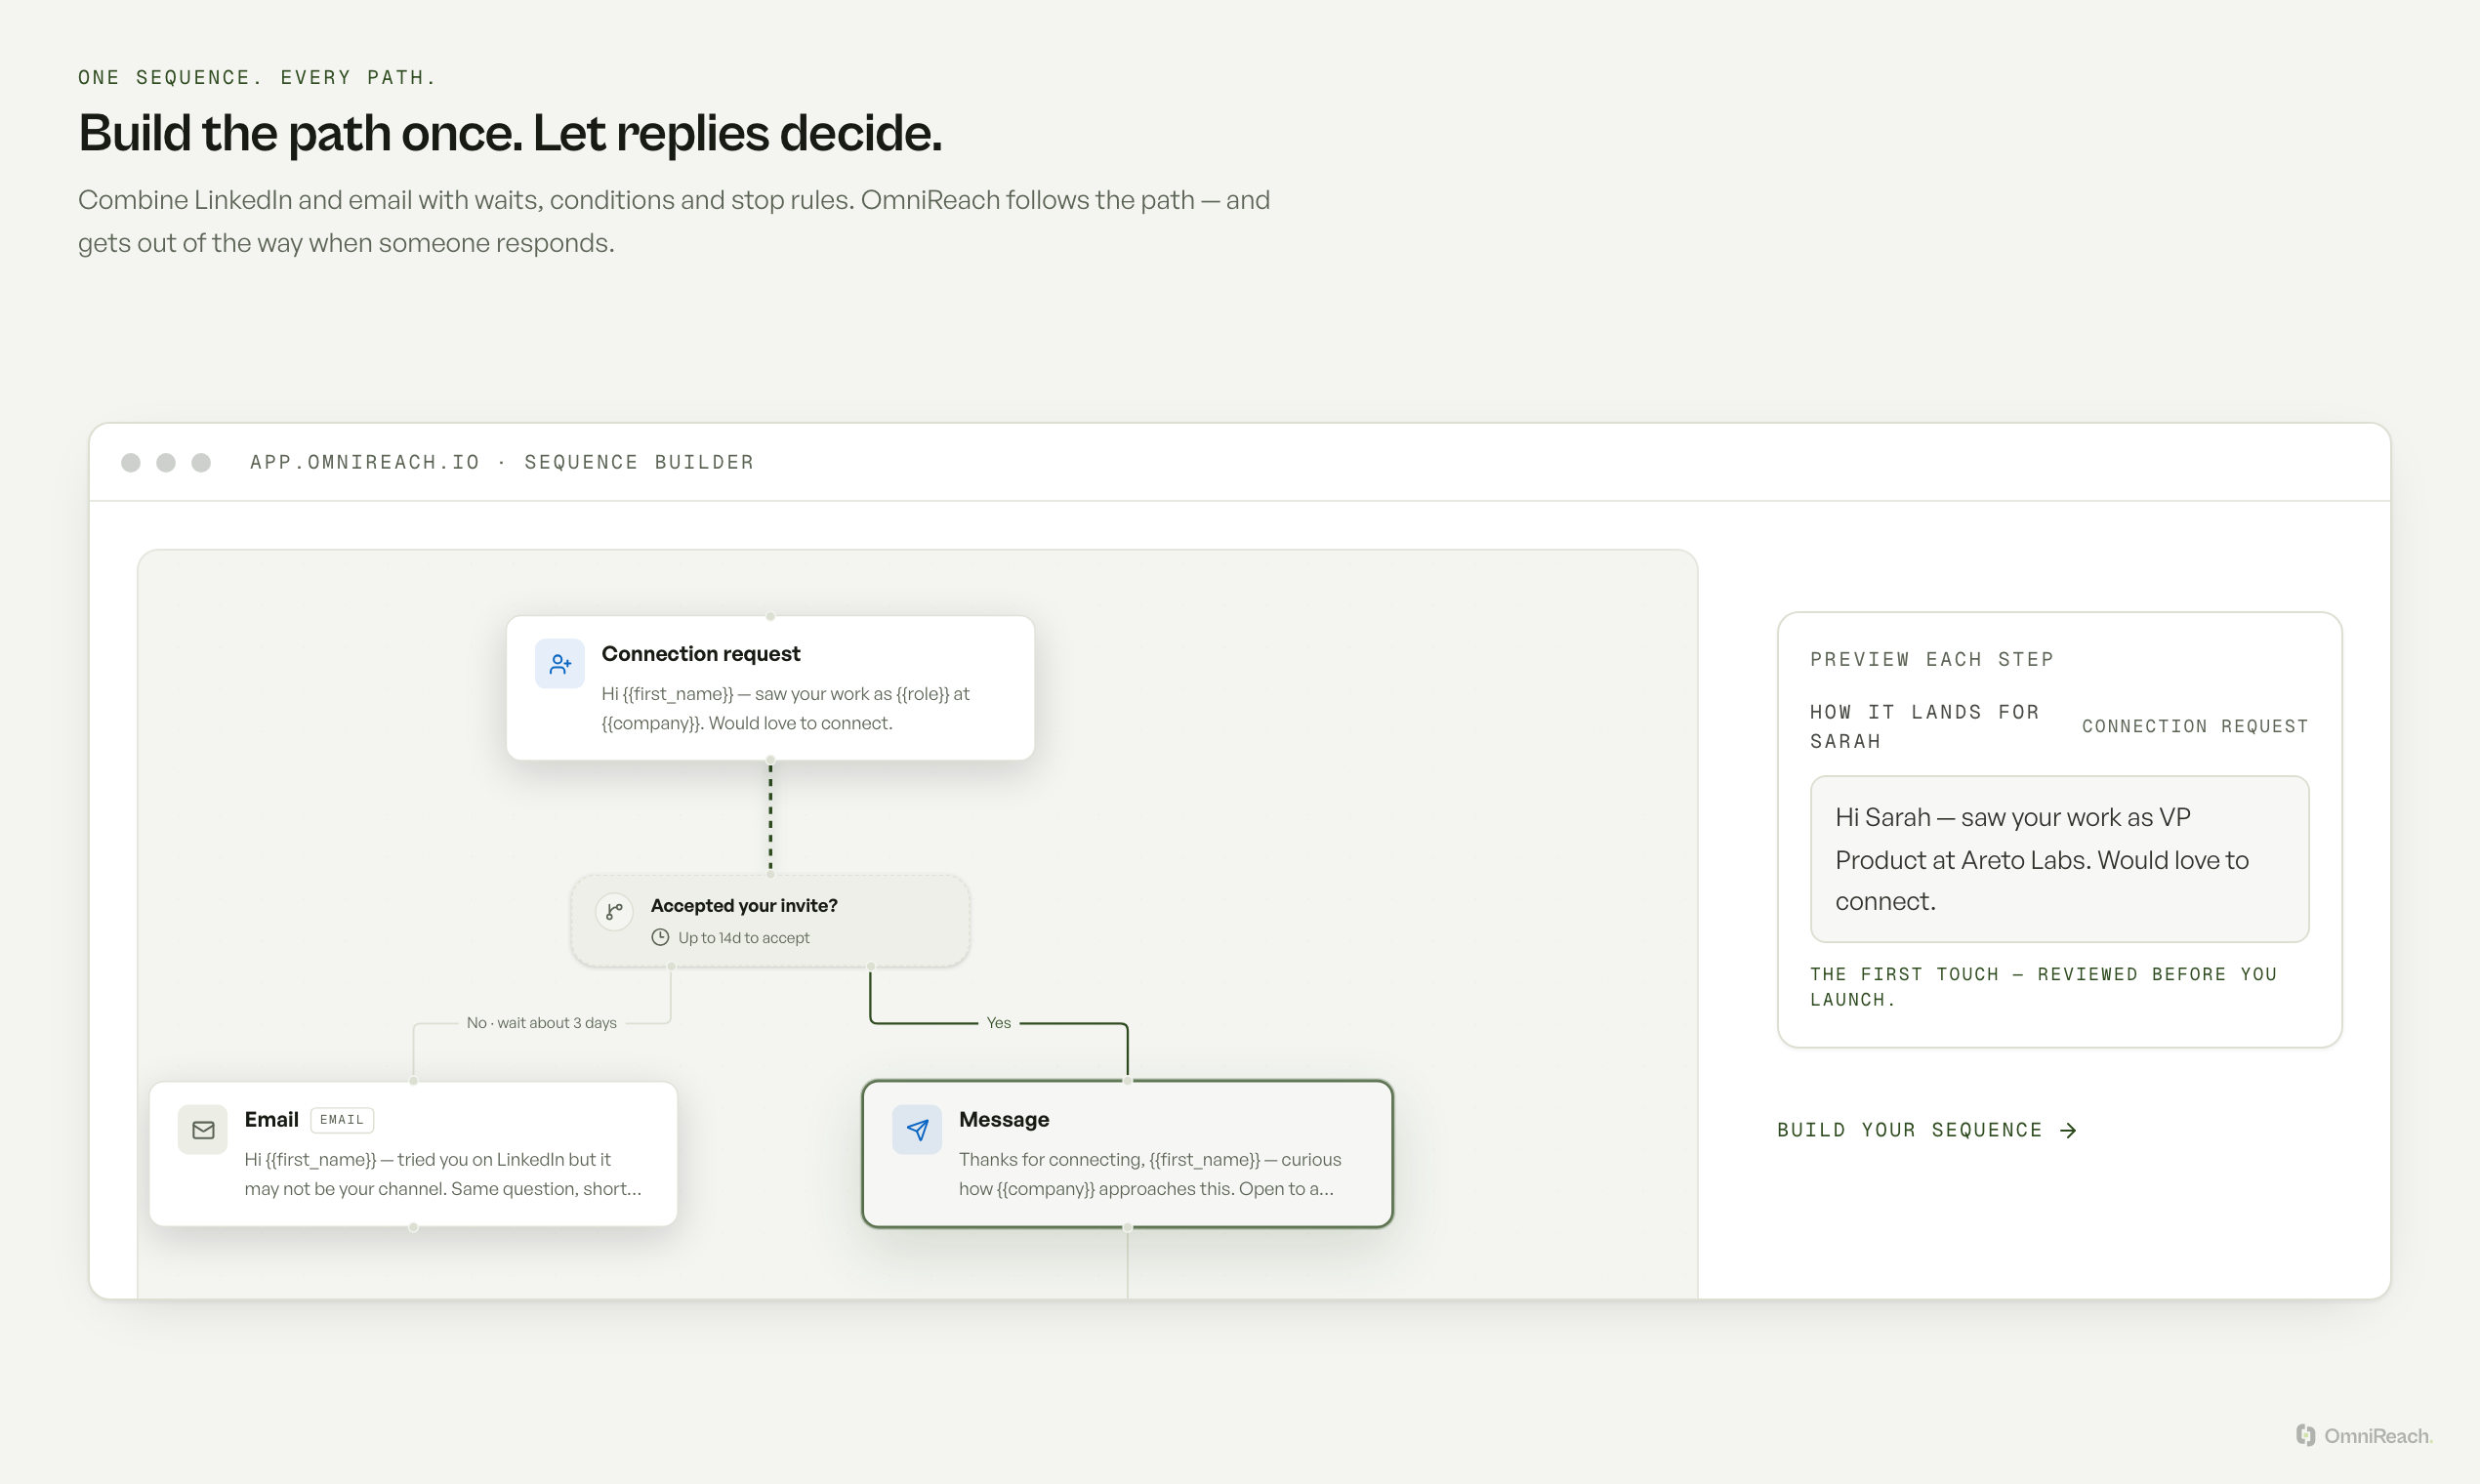The width and height of the screenshot is (2480, 1484).
Task: Open the Build your sequence link
Action: coord(1927,1130)
